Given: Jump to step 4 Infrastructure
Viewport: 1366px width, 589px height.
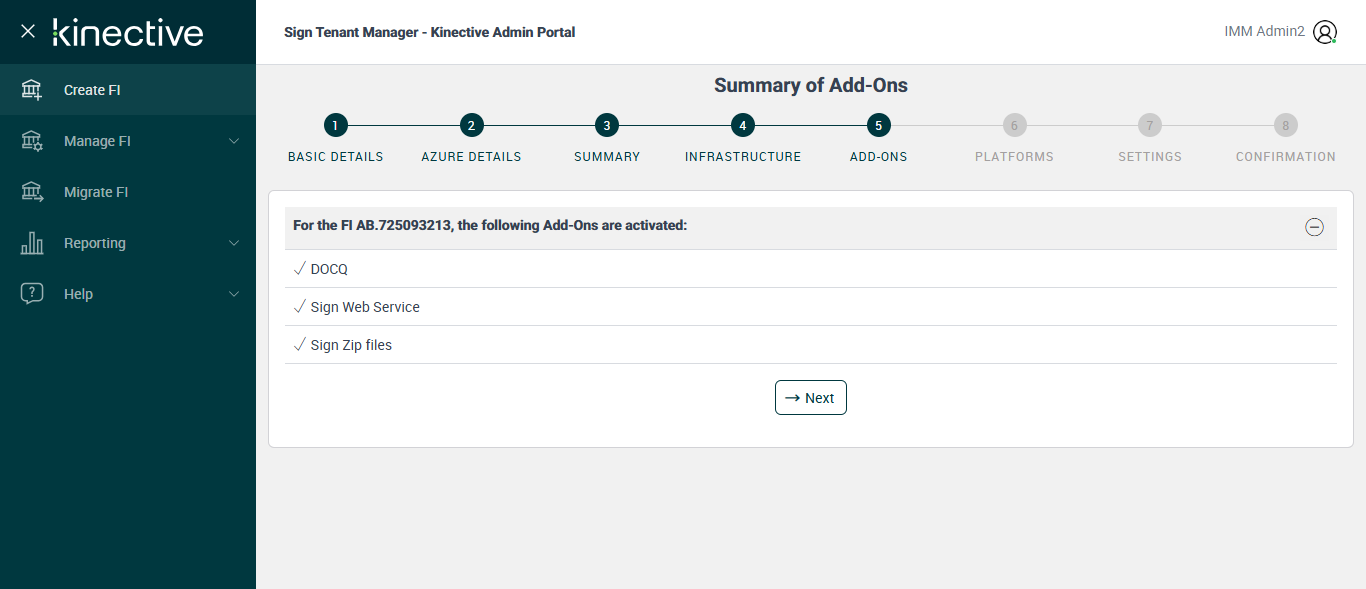Looking at the screenshot, I should pyautogui.click(x=742, y=126).
